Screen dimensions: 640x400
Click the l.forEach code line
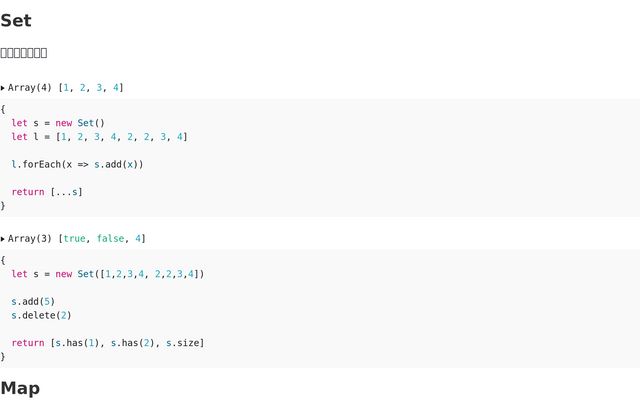point(77,164)
